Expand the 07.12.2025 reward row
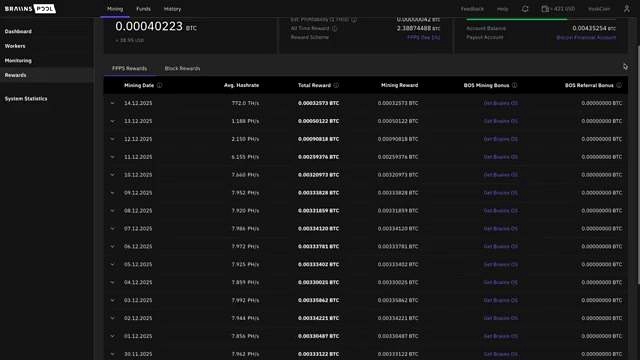Viewport: 640px width, 360px height. click(112, 229)
